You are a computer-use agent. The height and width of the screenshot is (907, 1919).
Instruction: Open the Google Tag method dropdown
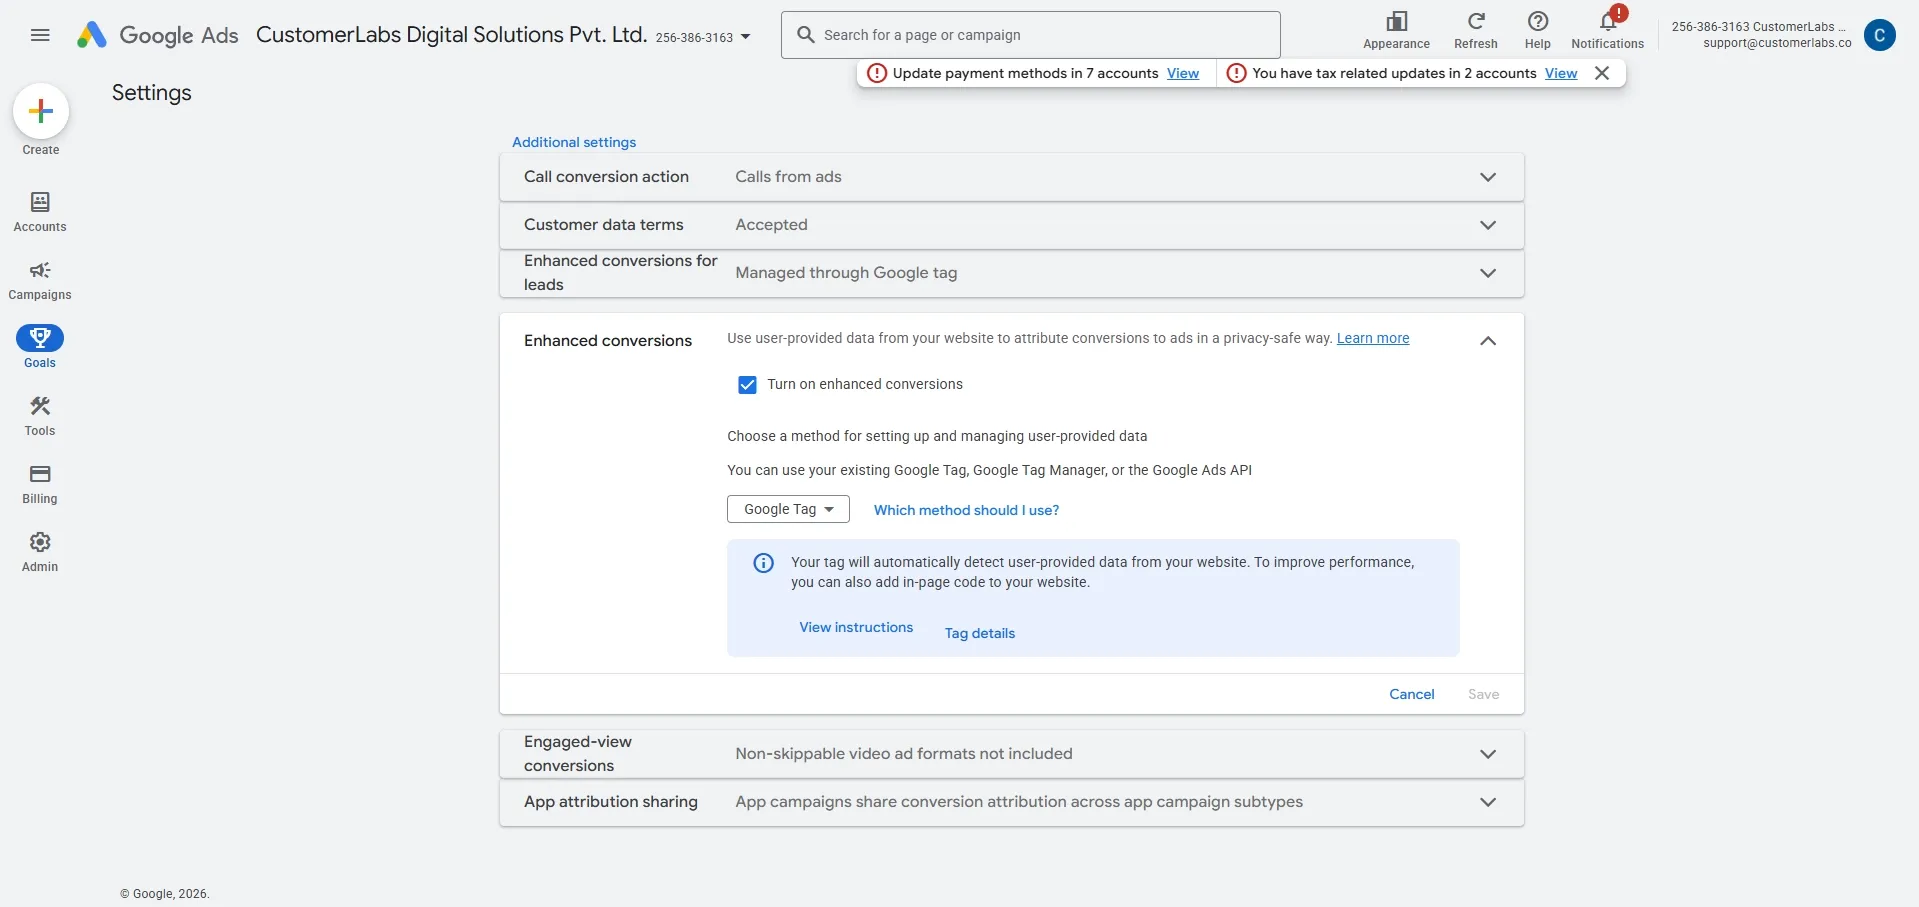click(x=788, y=509)
